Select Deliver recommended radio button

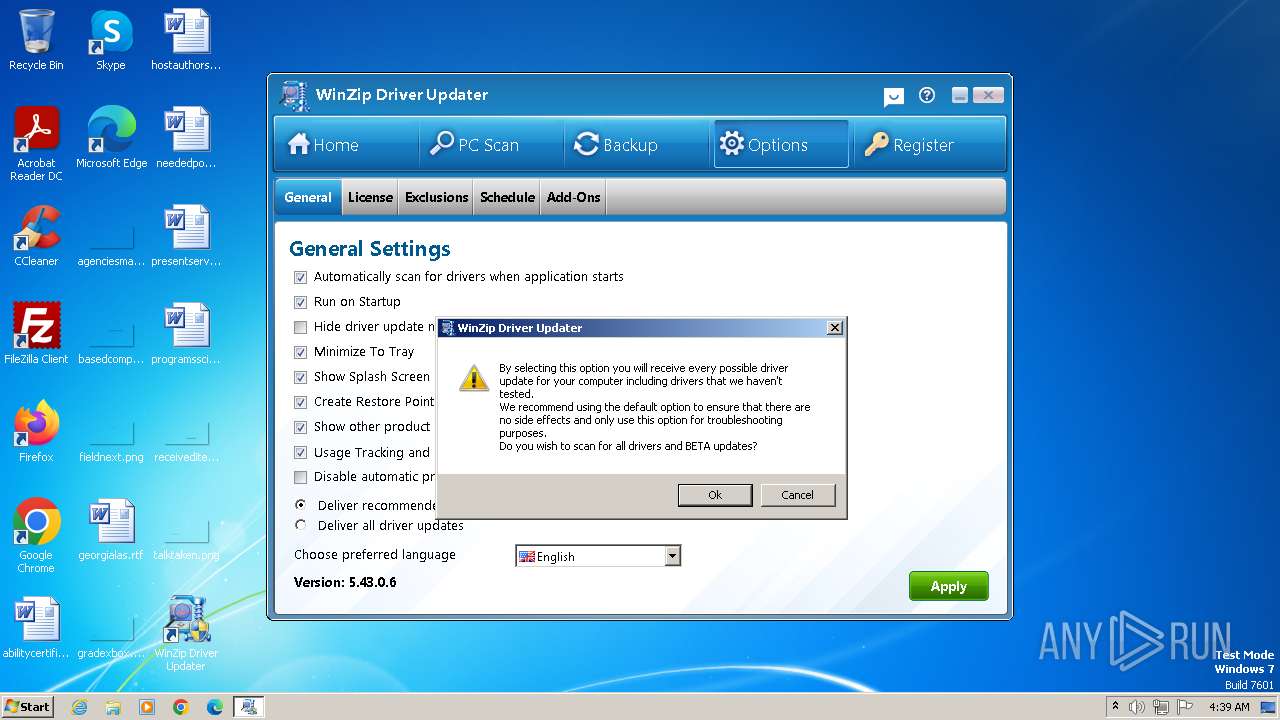point(300,505)
